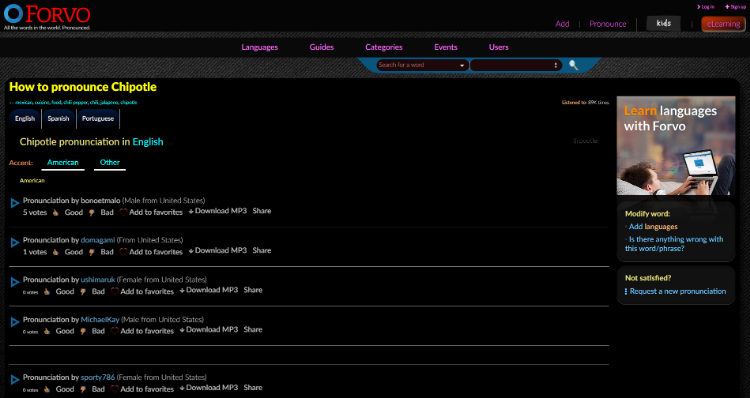
Task: Add domagami's pronunciation to favorites
Action: pos(151,252)
